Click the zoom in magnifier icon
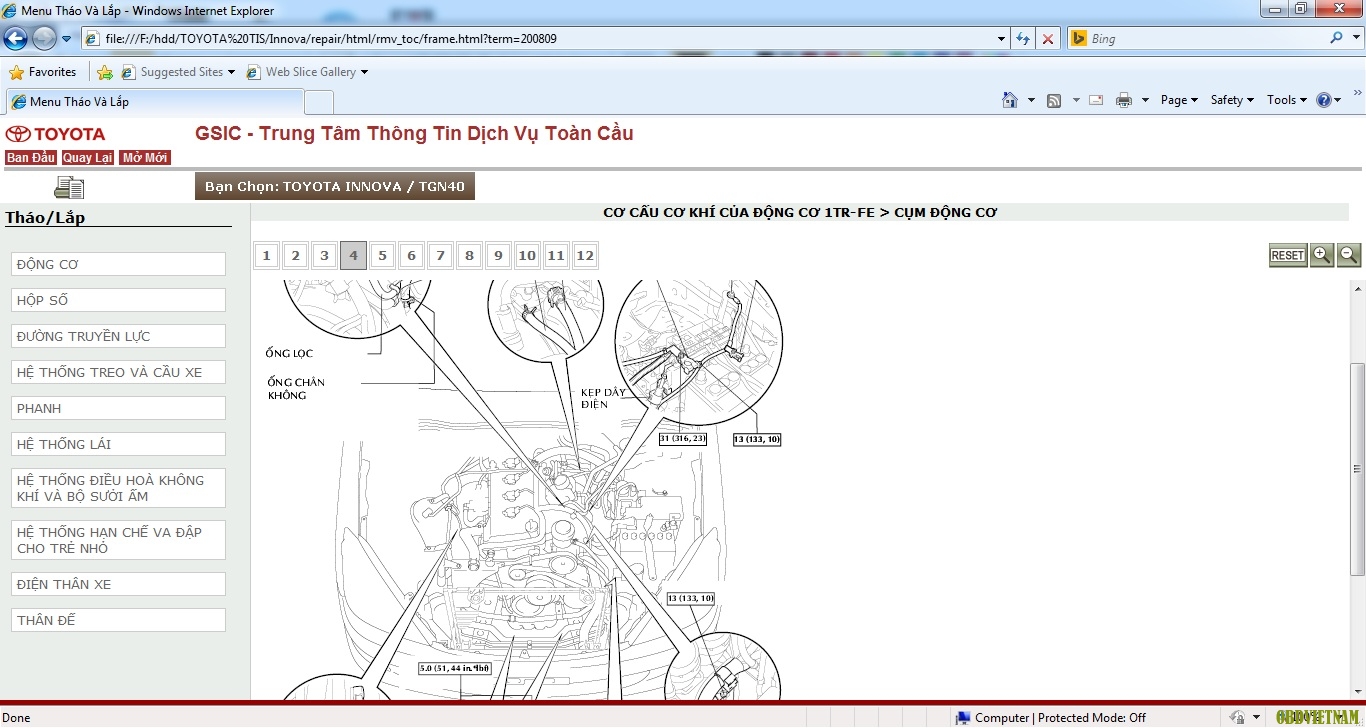1366x728 pixels. click(x=1322, y=255)
